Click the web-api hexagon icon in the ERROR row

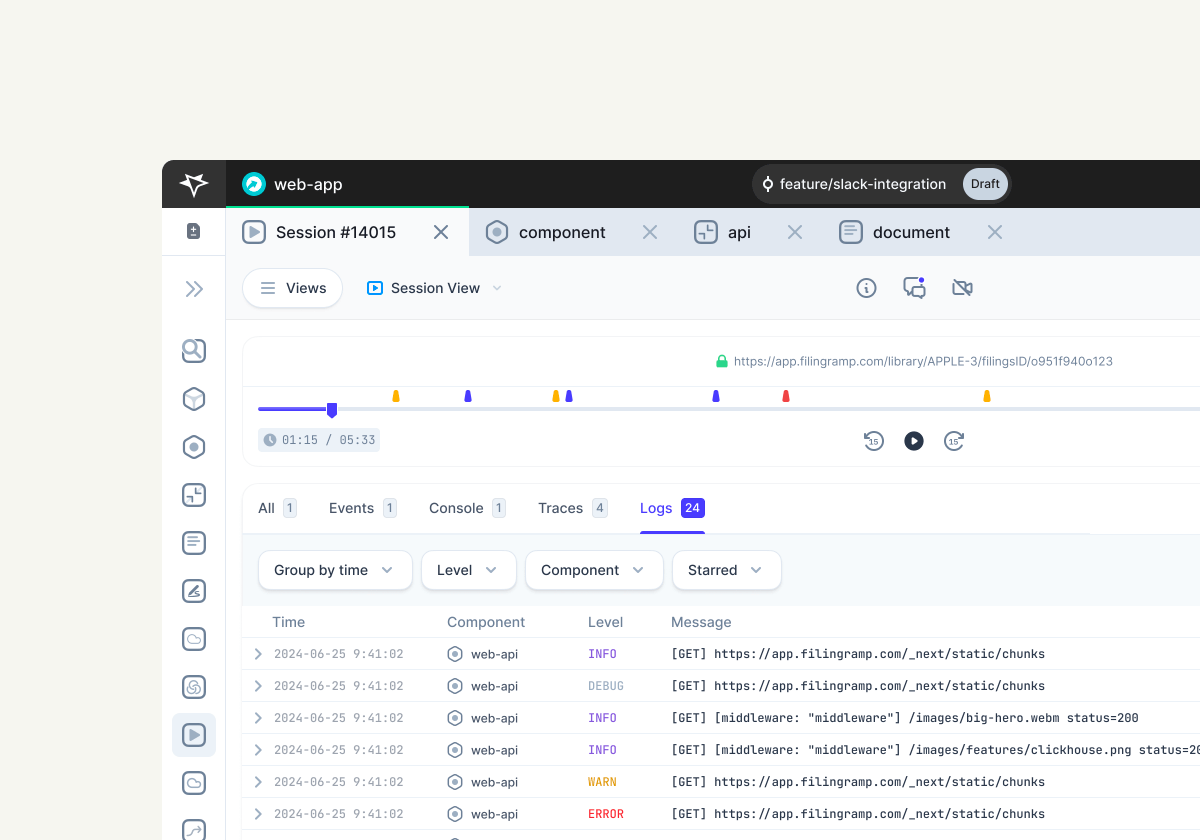click(x=455, y=814)
